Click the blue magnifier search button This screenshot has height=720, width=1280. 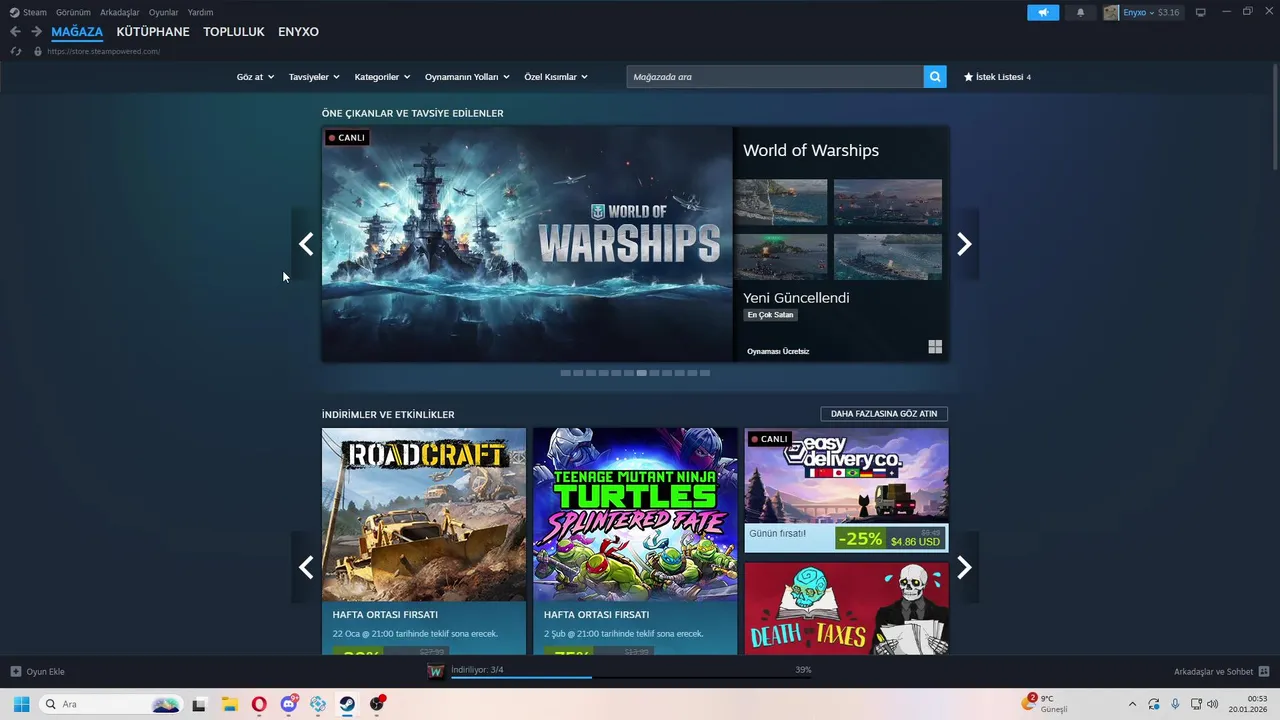click(935, 76)
